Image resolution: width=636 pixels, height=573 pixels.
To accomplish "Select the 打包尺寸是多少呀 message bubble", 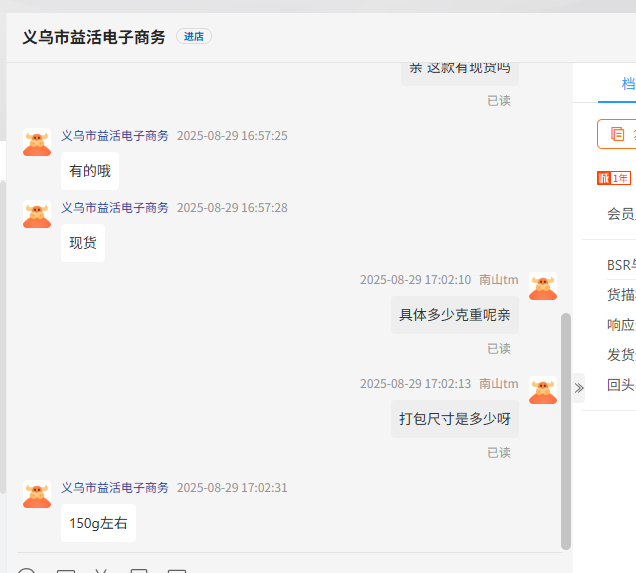I will coord(455,419).
